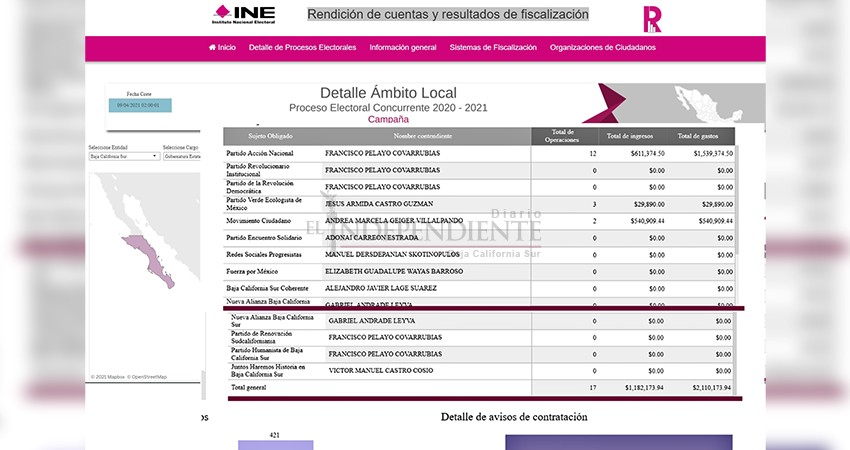Screen dimensions: 850x450
Task: Select Partido de Renovación Sudcaliforniana row
Action: pos(481,337)
